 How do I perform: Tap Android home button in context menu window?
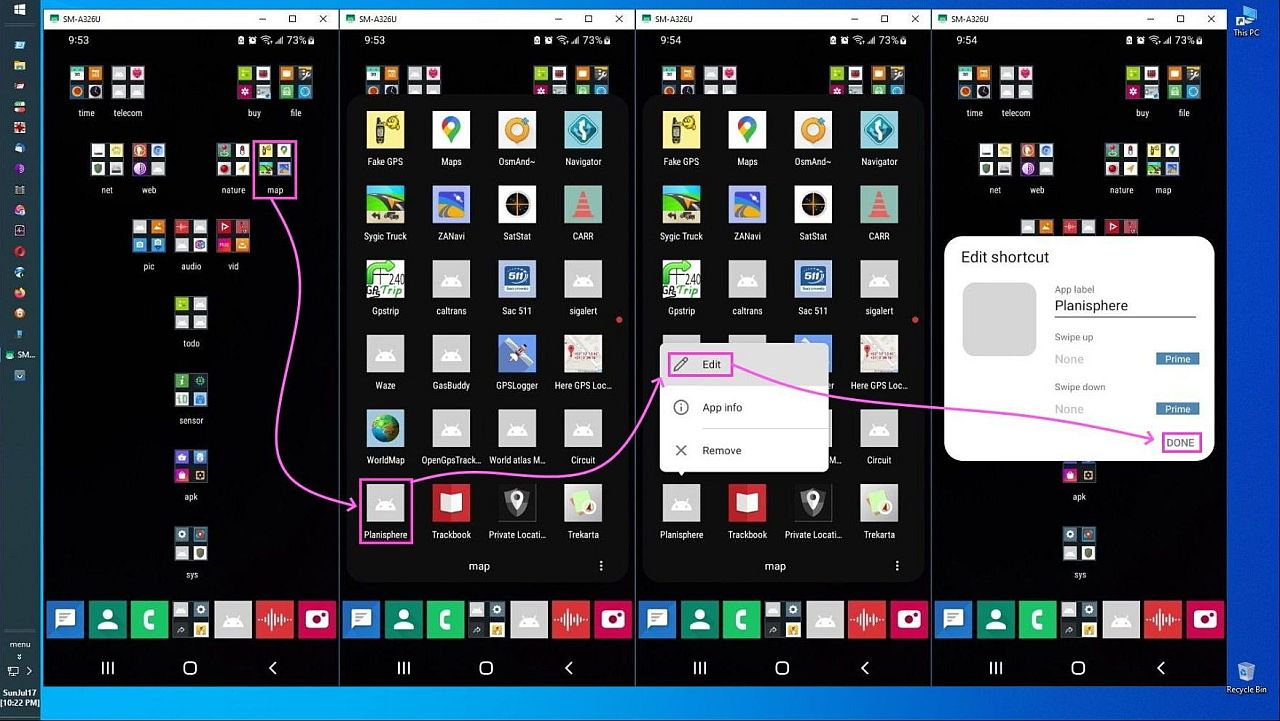pyautogui.click(x=782, y=668)
